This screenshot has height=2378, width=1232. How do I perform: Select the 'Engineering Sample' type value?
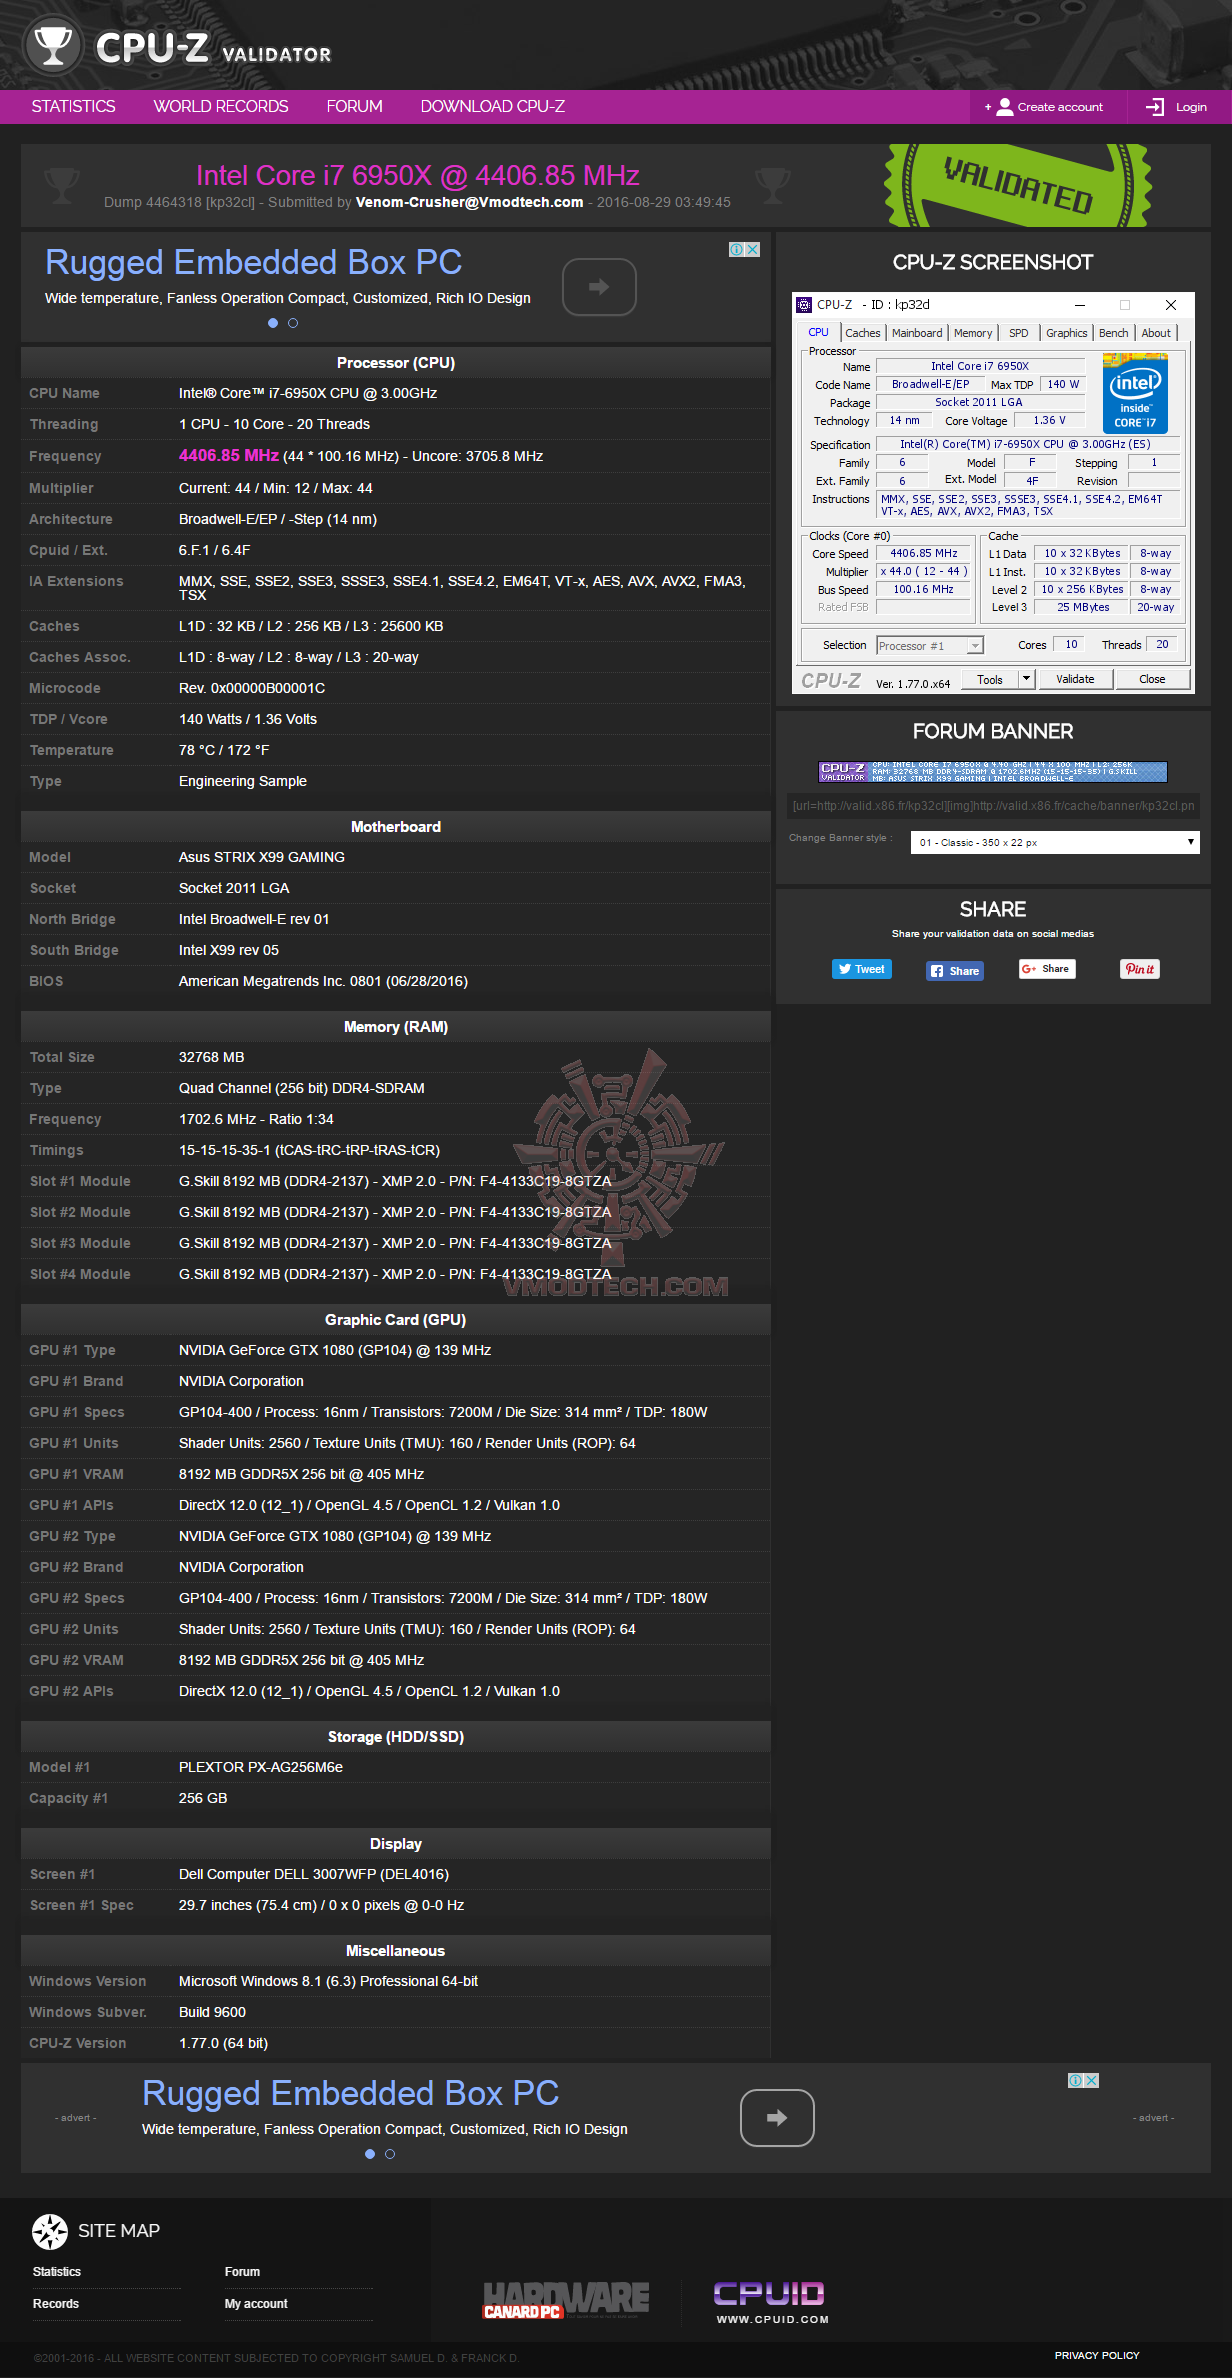[x=243, y=781]
